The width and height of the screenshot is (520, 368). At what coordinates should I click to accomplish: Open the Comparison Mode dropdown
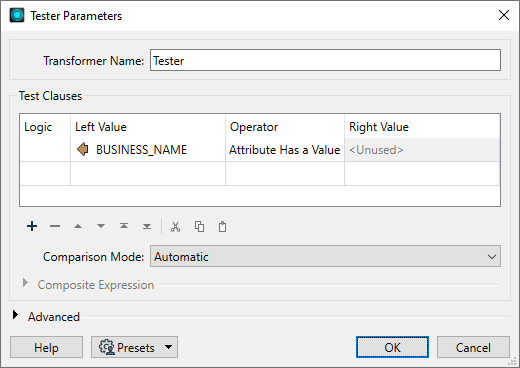pyautogui.click(x=325, y=256)
